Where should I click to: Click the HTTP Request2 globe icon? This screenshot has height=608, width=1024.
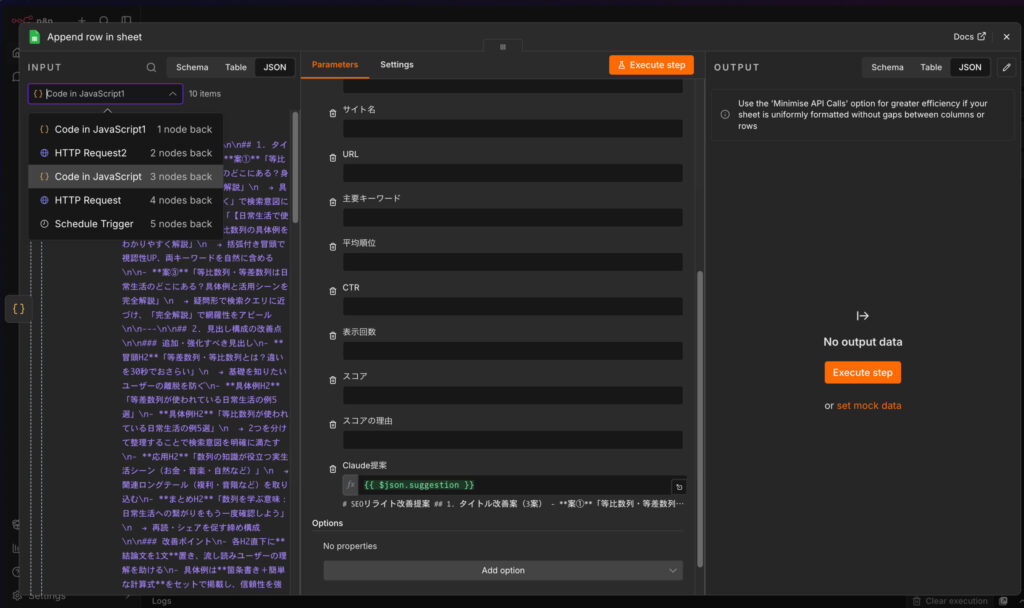44,153
